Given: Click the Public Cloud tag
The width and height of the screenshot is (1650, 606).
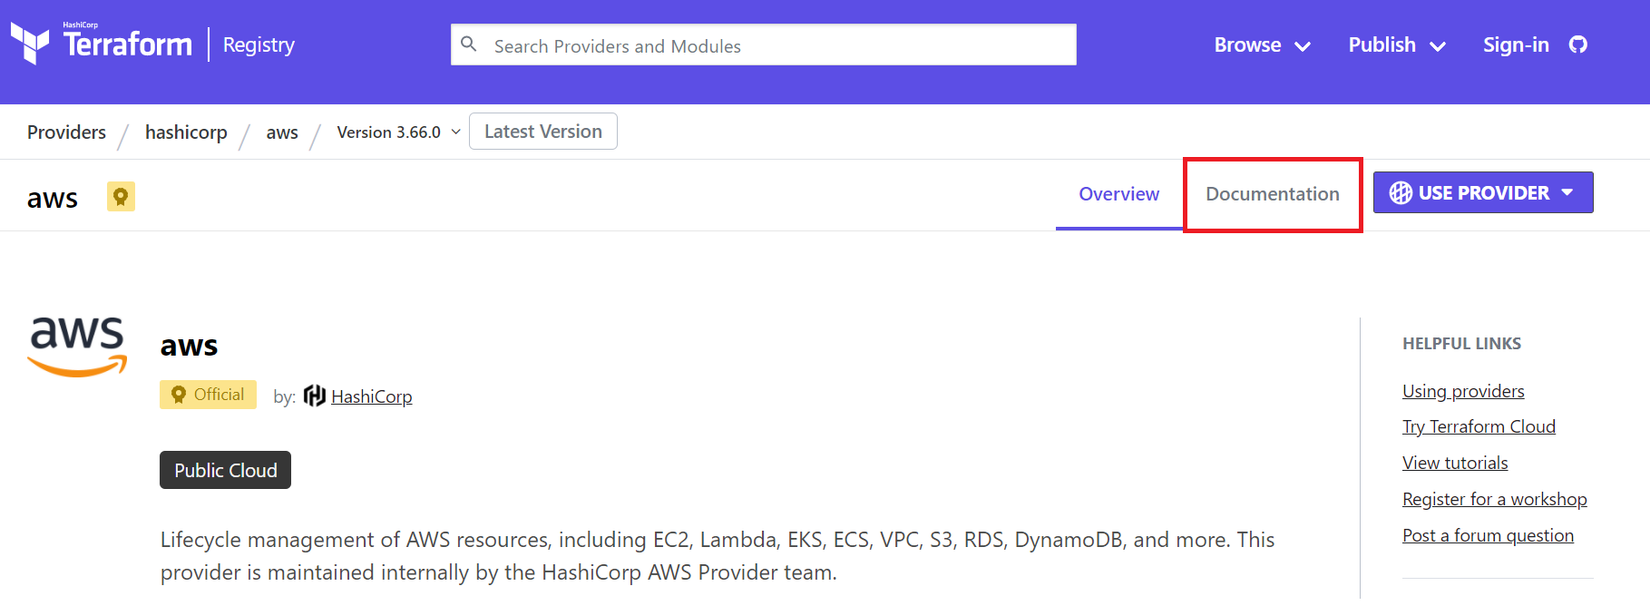Looking at the screenshot, I should point(225,470).
